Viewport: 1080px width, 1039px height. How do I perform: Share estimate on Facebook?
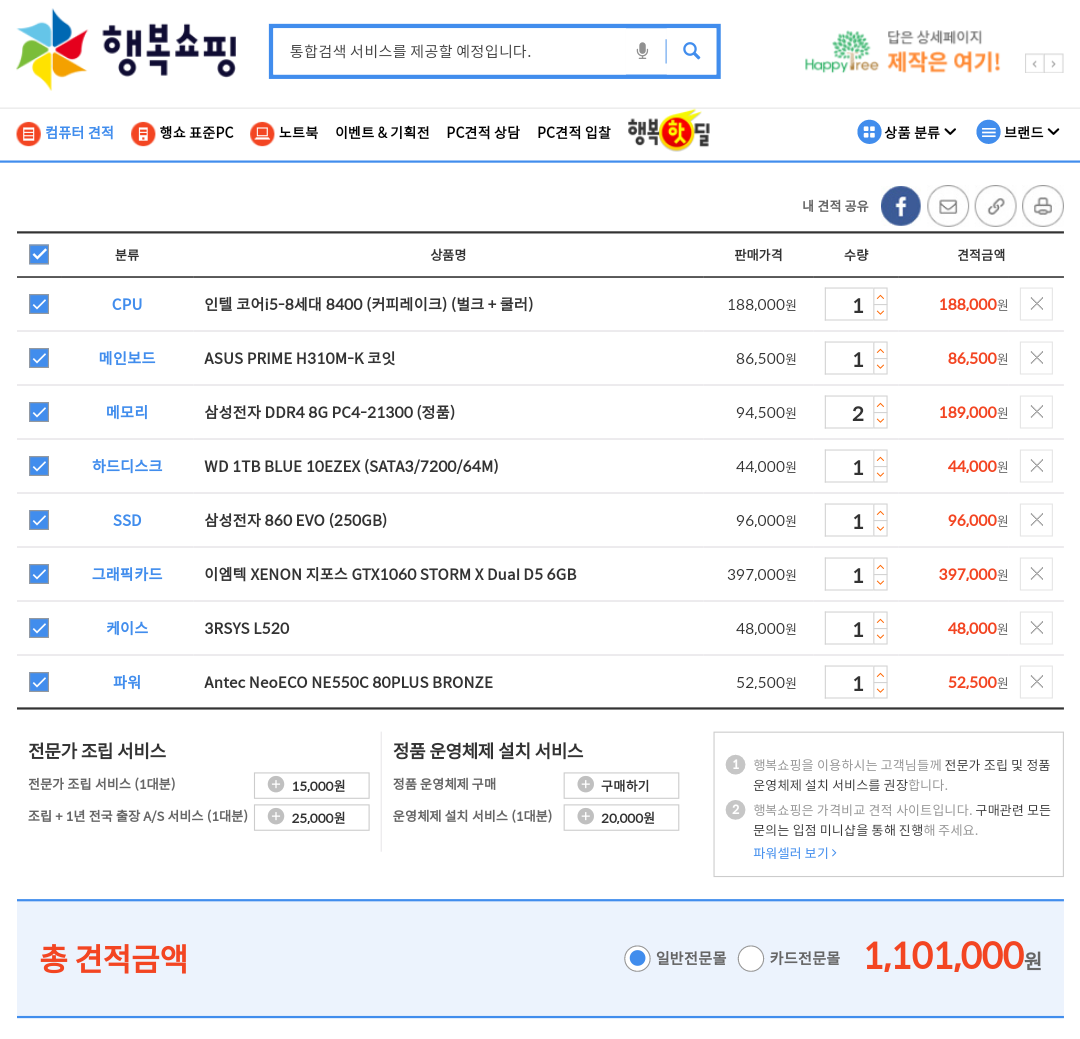click(900, 205)
